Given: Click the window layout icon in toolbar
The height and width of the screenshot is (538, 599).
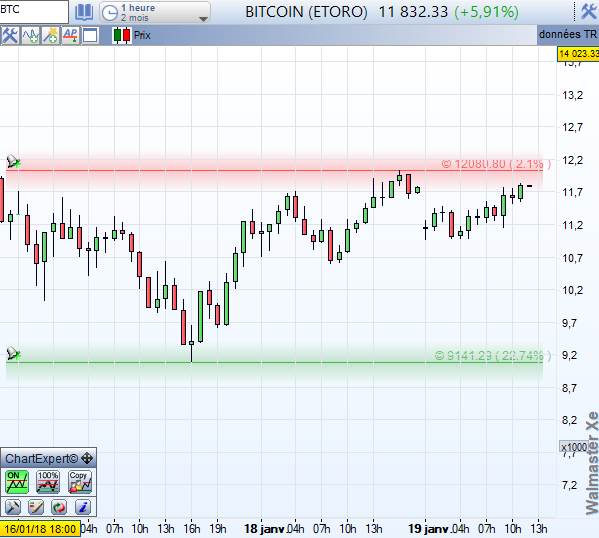Looking at the screenshot, I should click(90, 36).
